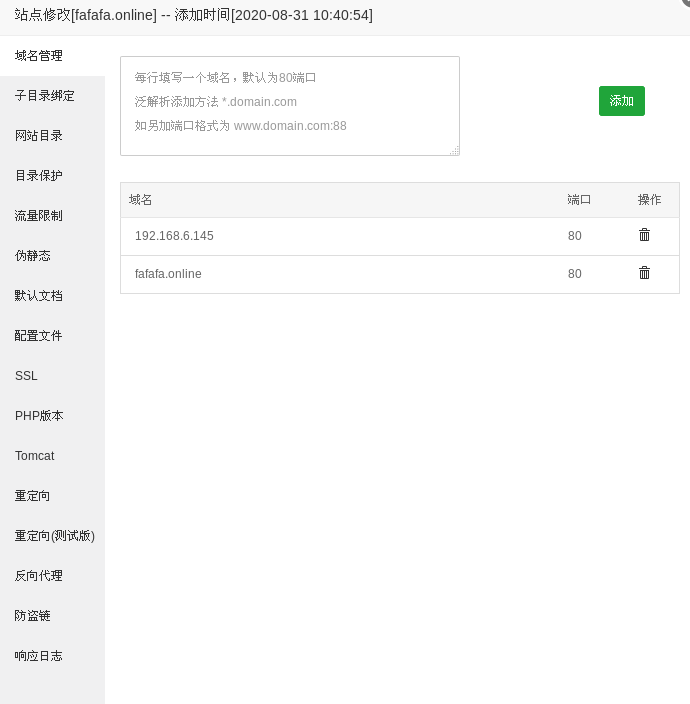
Task: Click the 操作 column header
Action: click(x=649, y=200)
